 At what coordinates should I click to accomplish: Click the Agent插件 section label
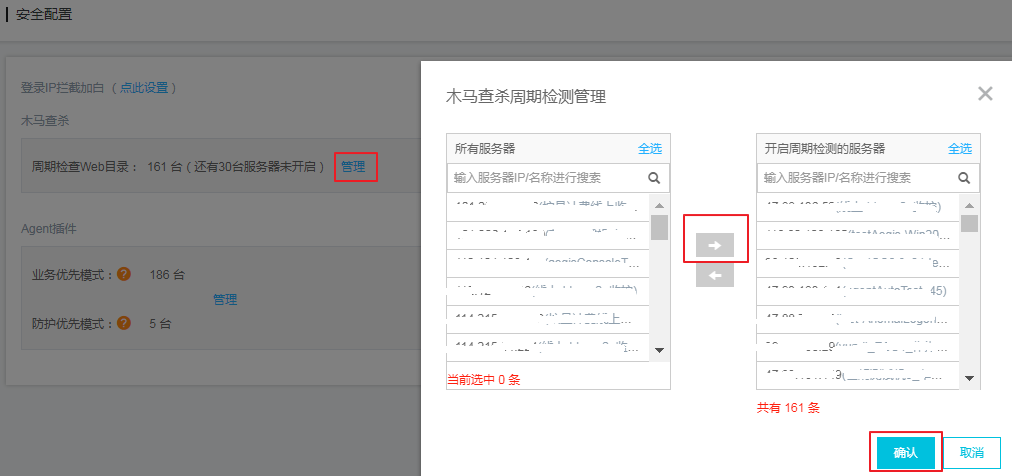click(49, 228)
